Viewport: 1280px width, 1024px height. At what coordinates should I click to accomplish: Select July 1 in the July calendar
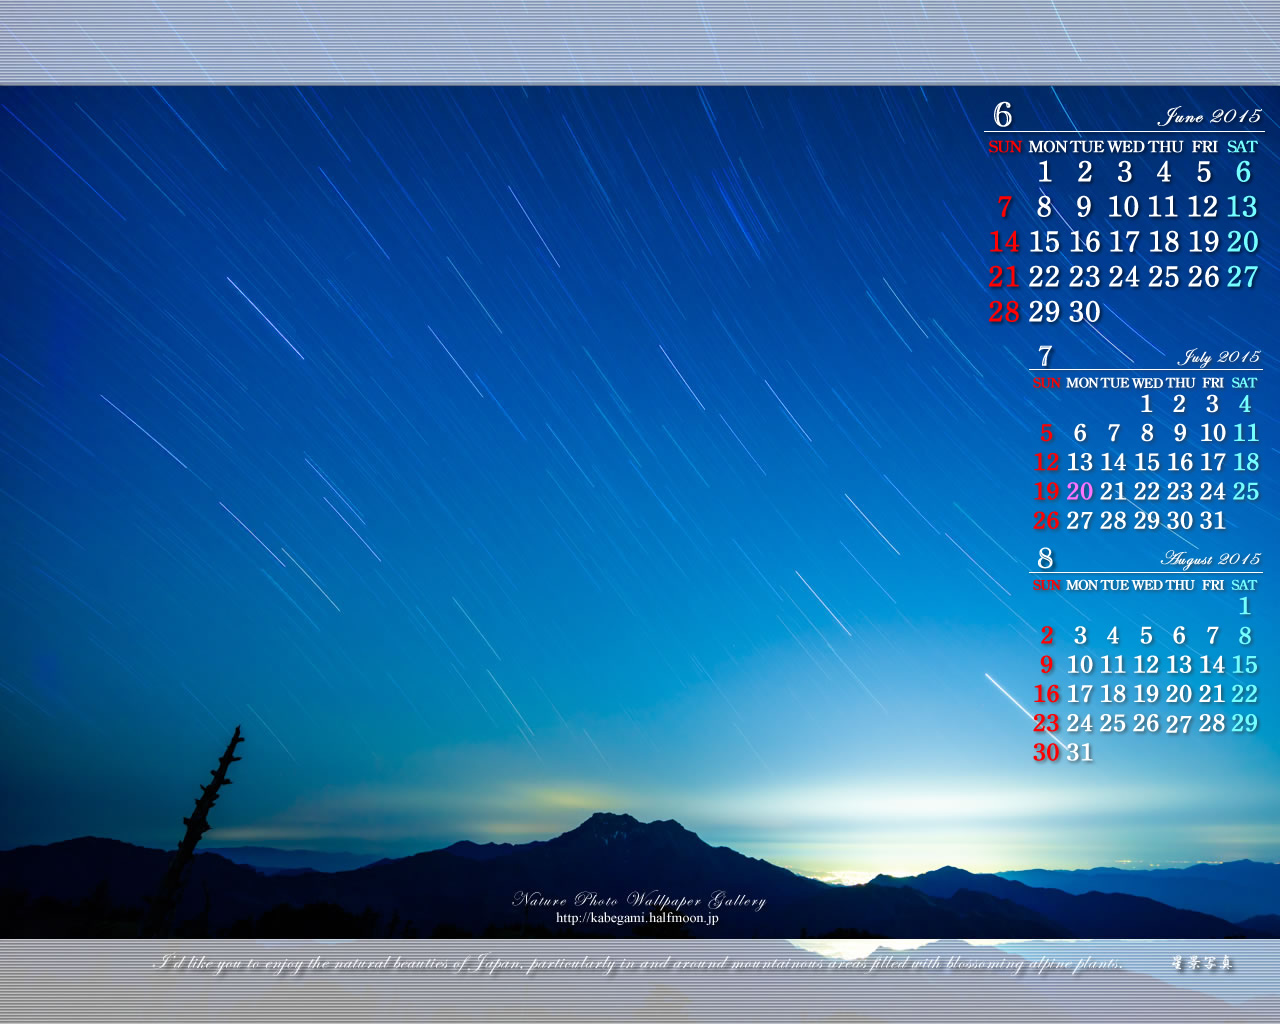click(1146, 404)
